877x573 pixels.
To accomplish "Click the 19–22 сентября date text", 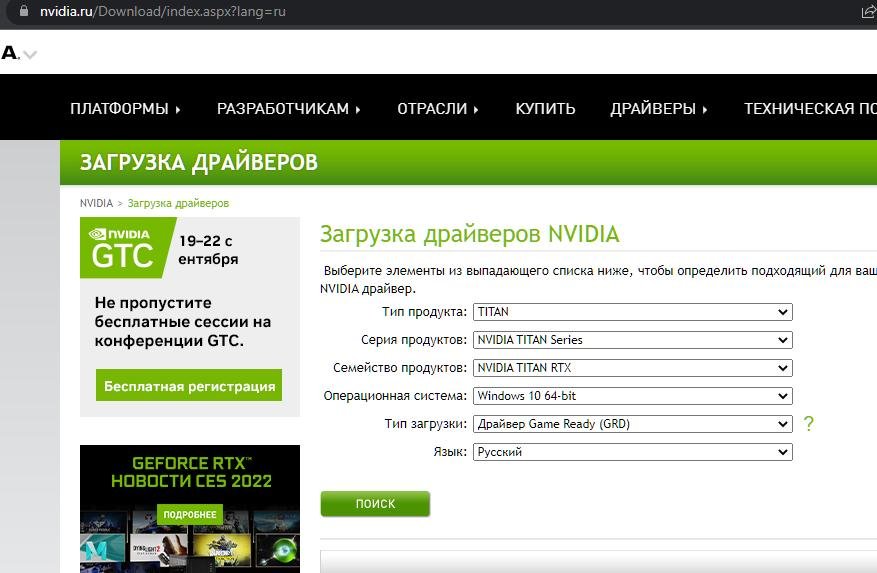I will (209, 250).
